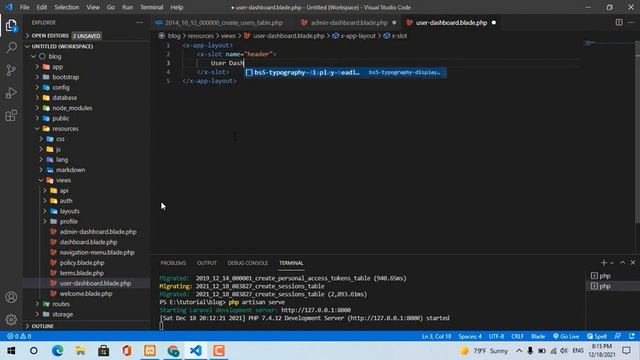This screenshot has width=640, height=360.
Task: Open the Accounts menu icon
Action: click(x=11, y=297)
